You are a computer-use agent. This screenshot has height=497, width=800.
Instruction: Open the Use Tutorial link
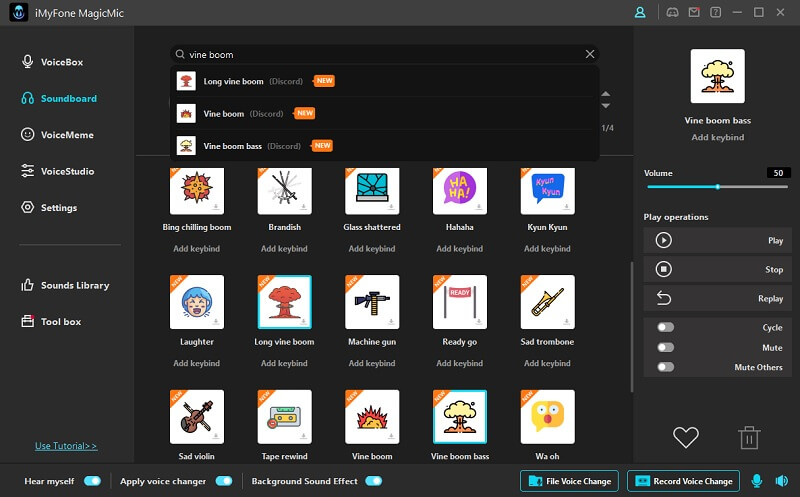pyautogui.click(x=66, y=445)
